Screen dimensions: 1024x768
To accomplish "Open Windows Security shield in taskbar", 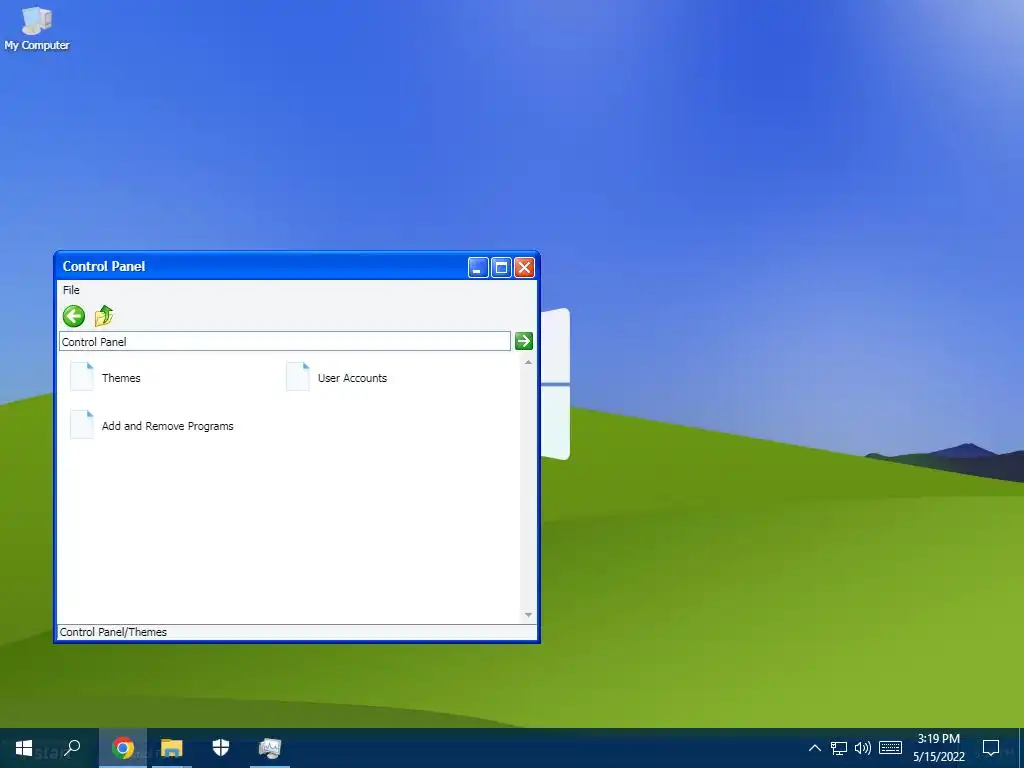I will [221, 748].
